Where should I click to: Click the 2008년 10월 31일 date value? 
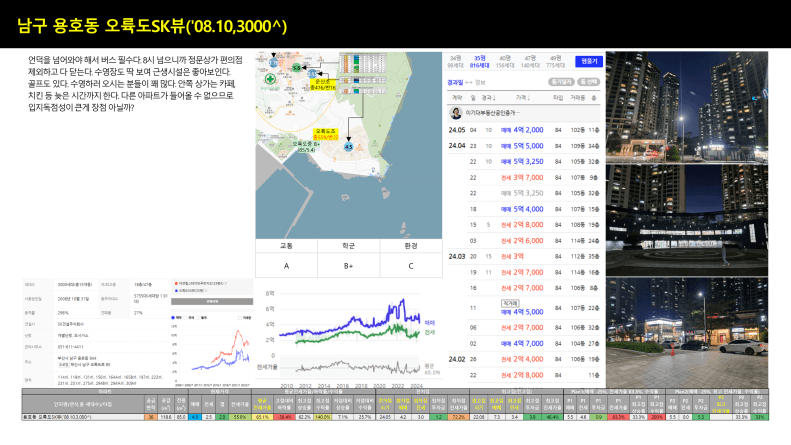pyautogui.click(x=73, y=299)
